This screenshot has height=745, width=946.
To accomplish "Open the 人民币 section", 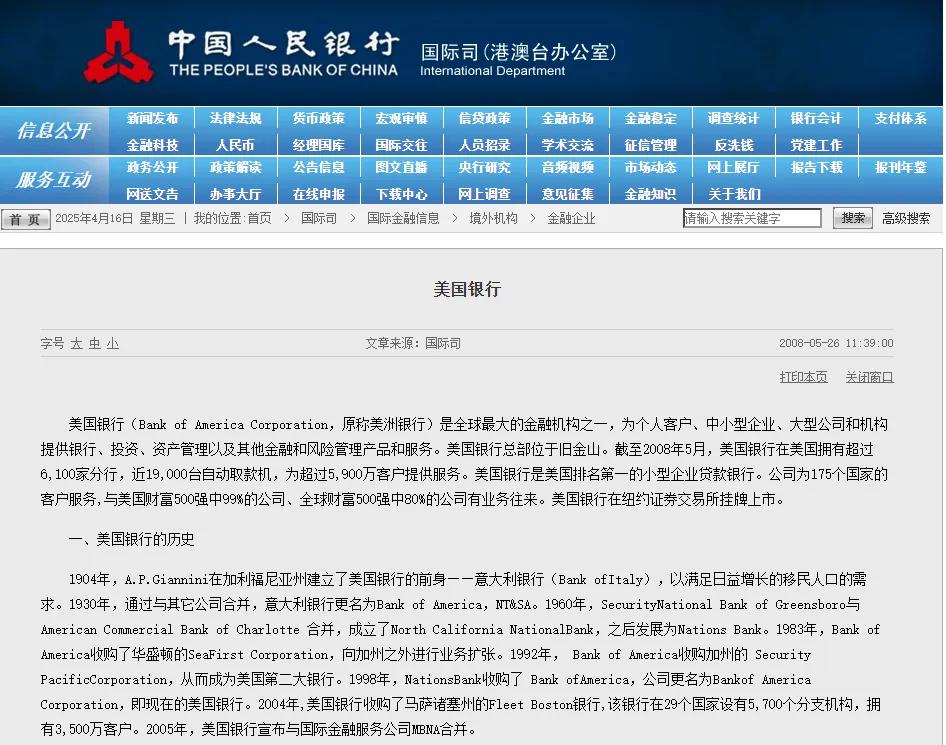I will coord(235,145).
